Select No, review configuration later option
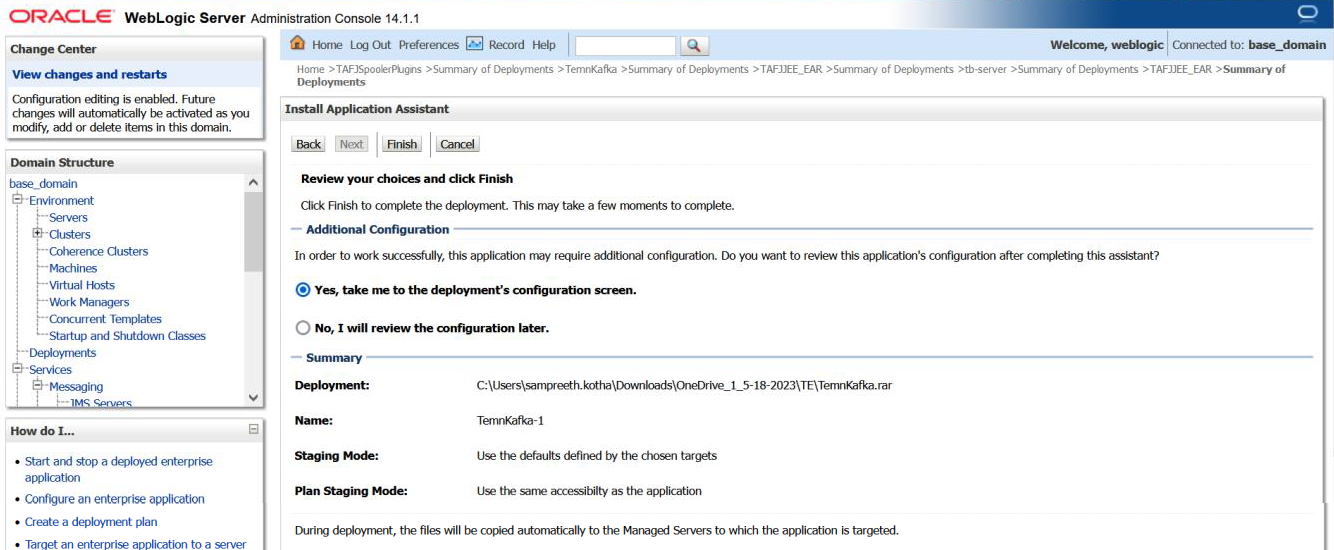The width and height of the screenshot is (1334, 550). click(x=303, y=328)
